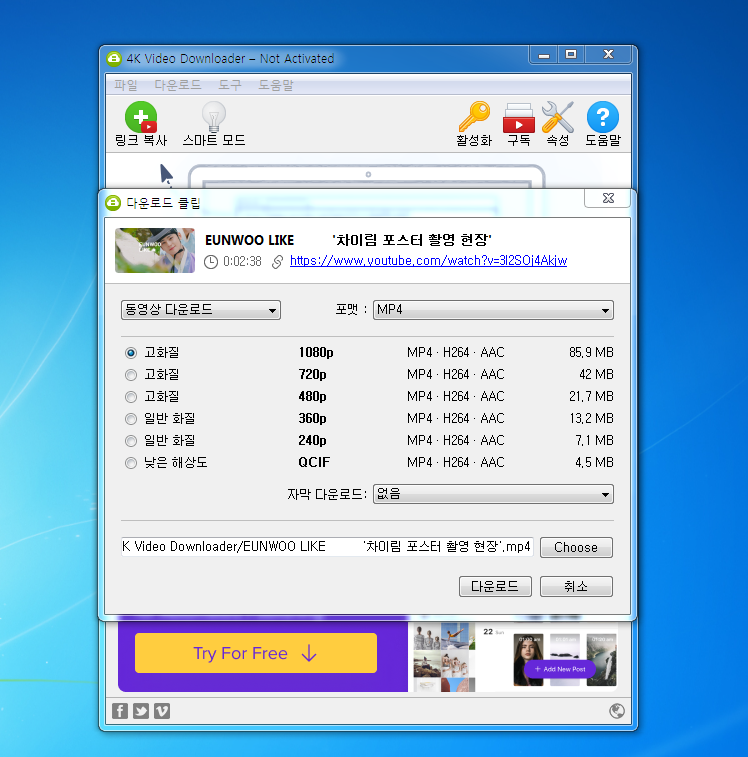Maximize the 4K Video Downloader window
This screenshot has height=757, width=748.
(x=571, y=54)
